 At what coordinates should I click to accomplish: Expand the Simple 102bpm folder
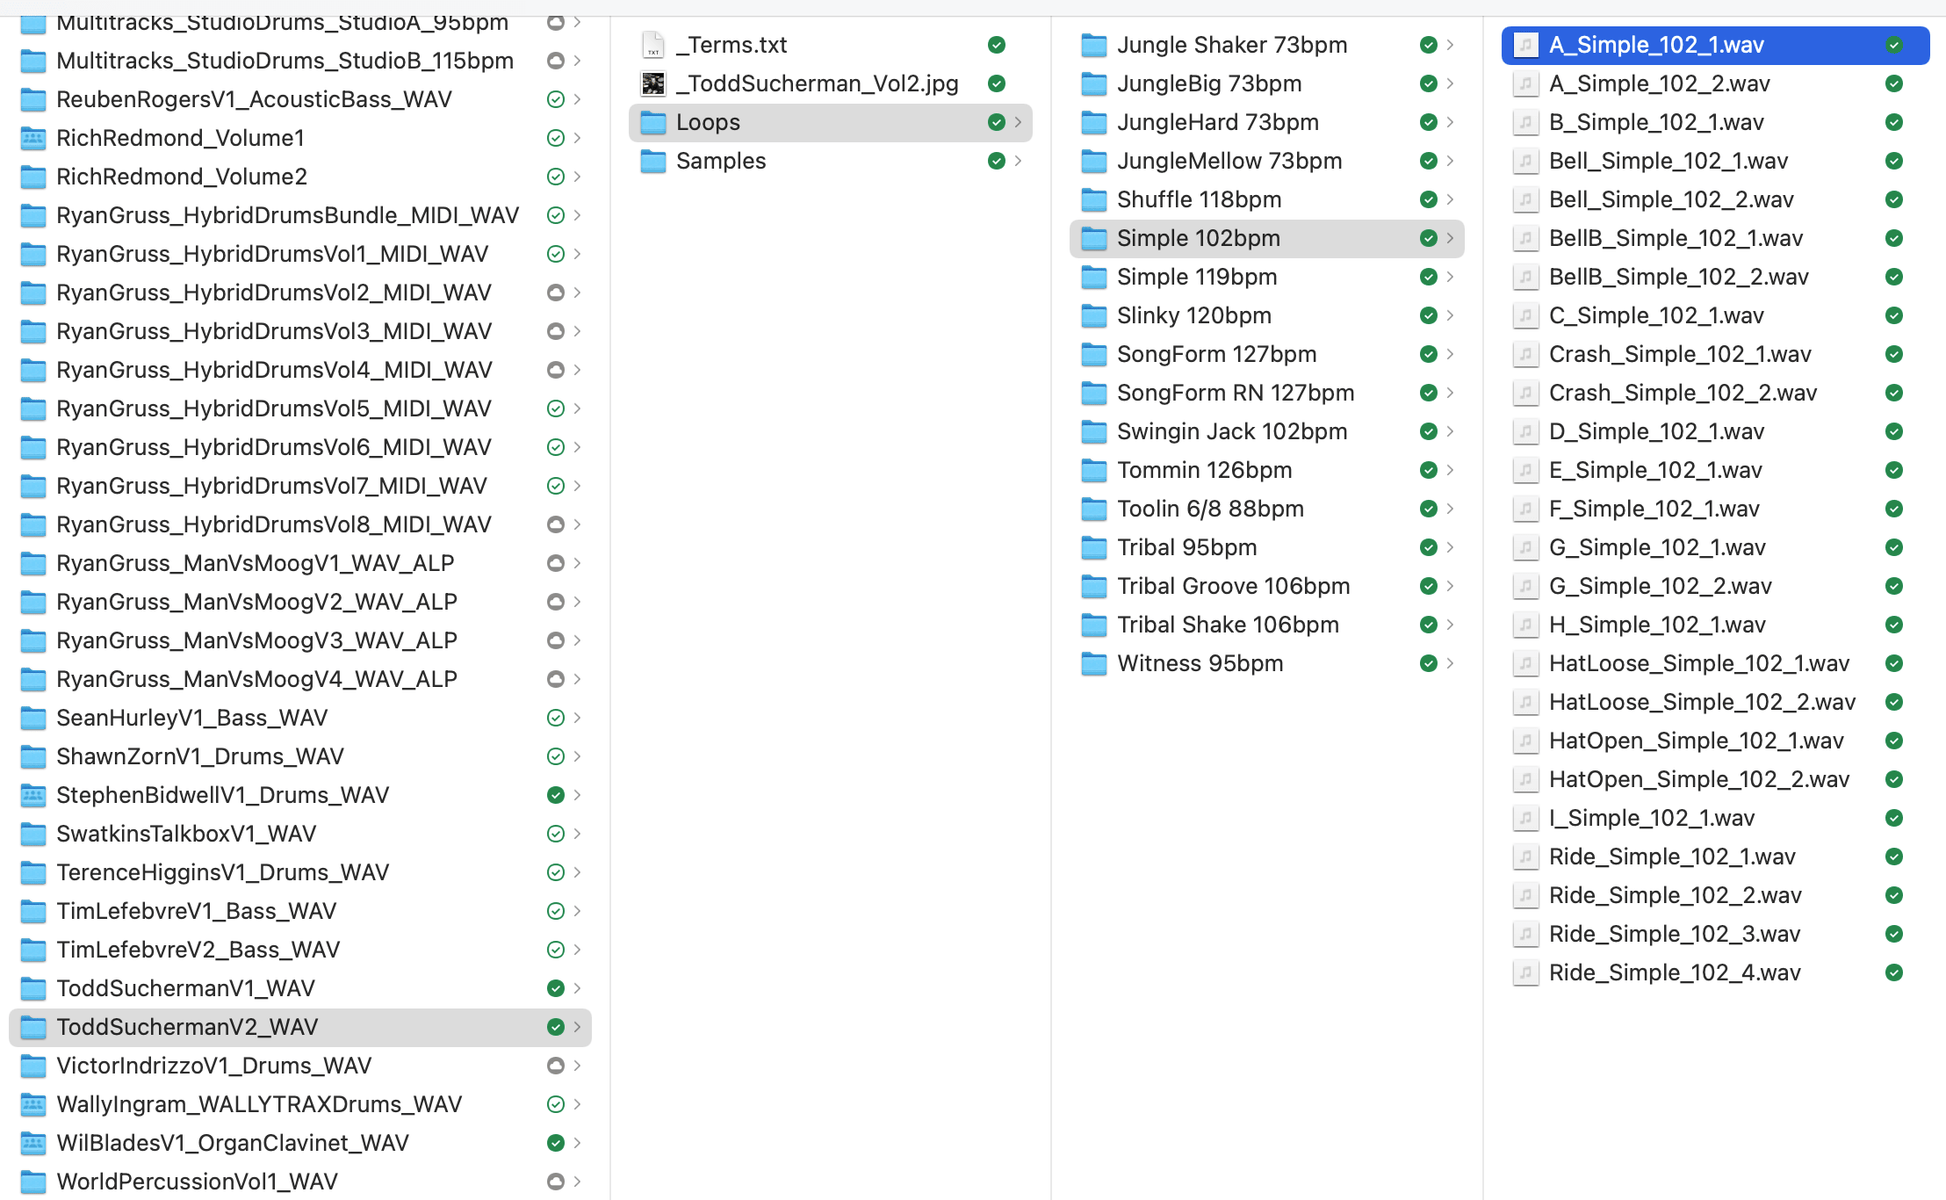[x=1457, y=238]
